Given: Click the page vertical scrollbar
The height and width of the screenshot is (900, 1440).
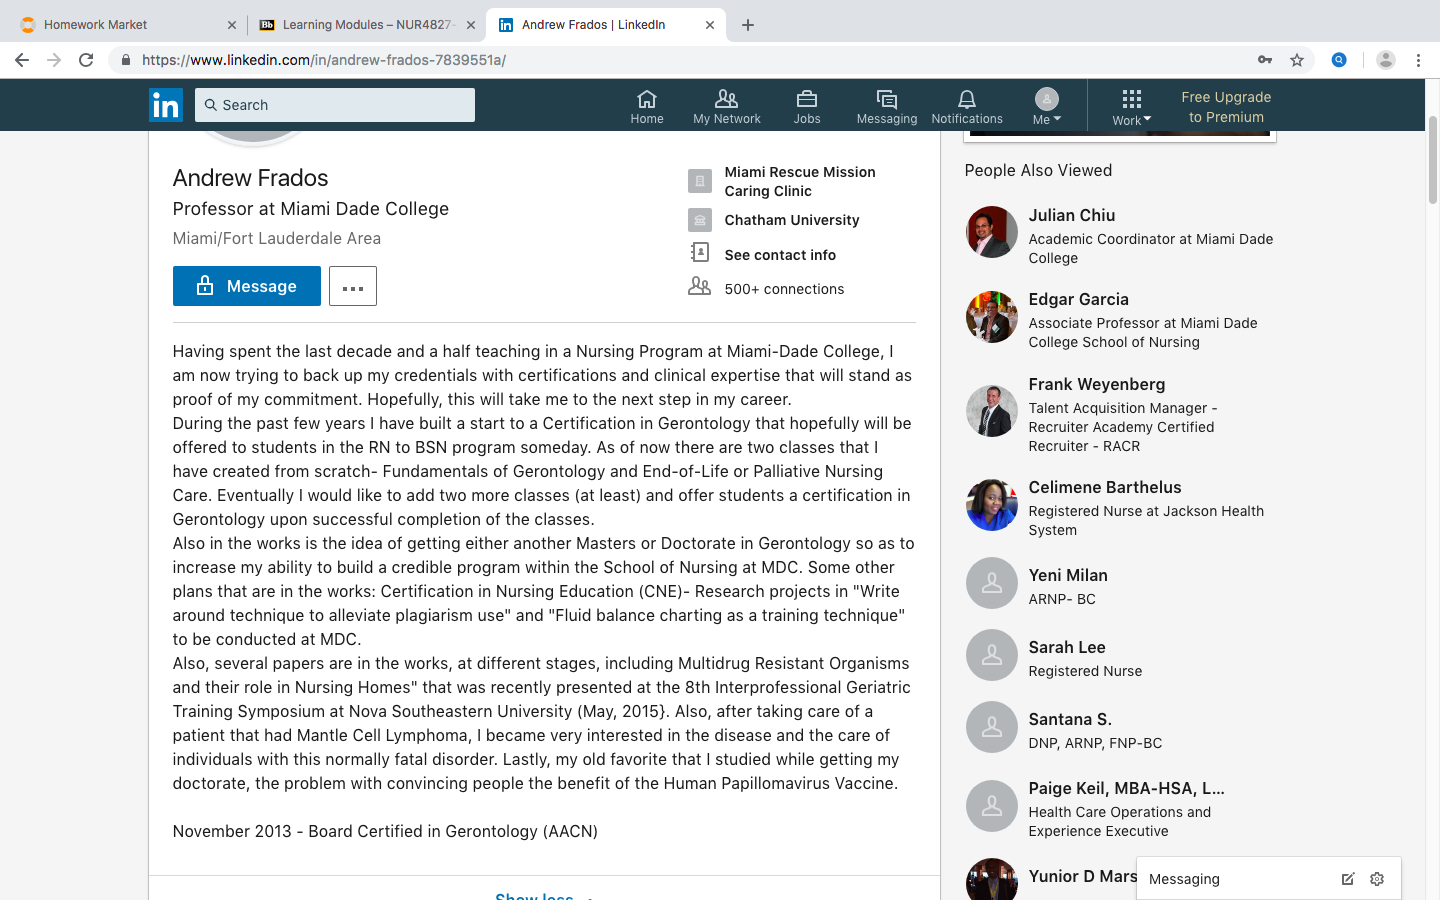Looking at the screenshot, I should [1432, 160].
